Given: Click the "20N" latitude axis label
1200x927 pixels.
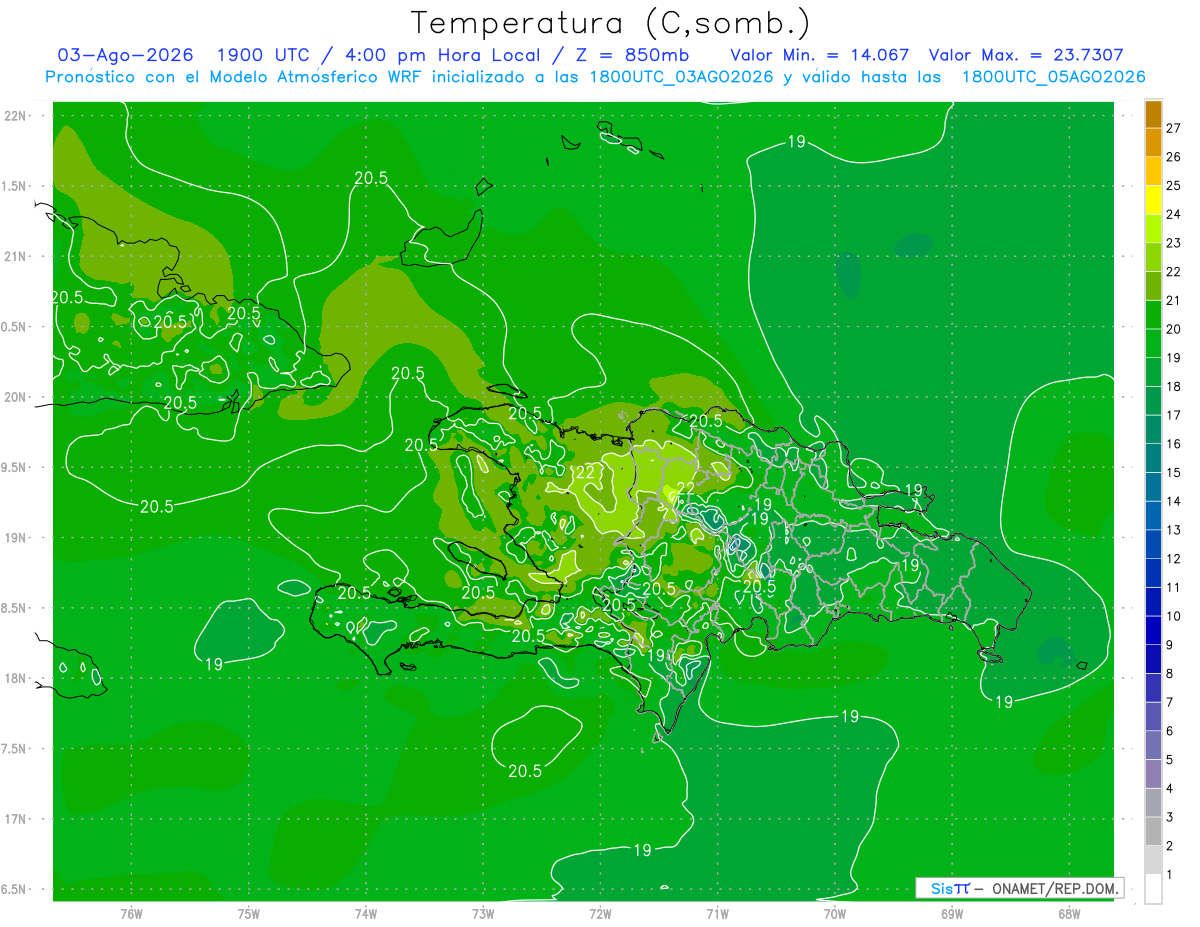Looking at the screenshot, I should coord(16,397).
